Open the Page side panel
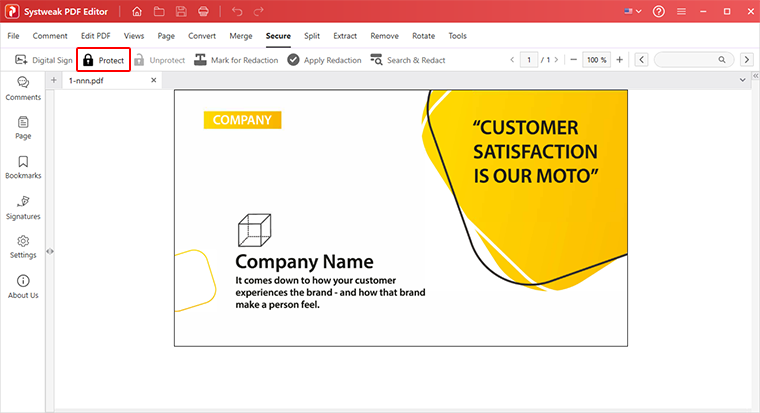 pyautogui.click(x=23, y=128)
